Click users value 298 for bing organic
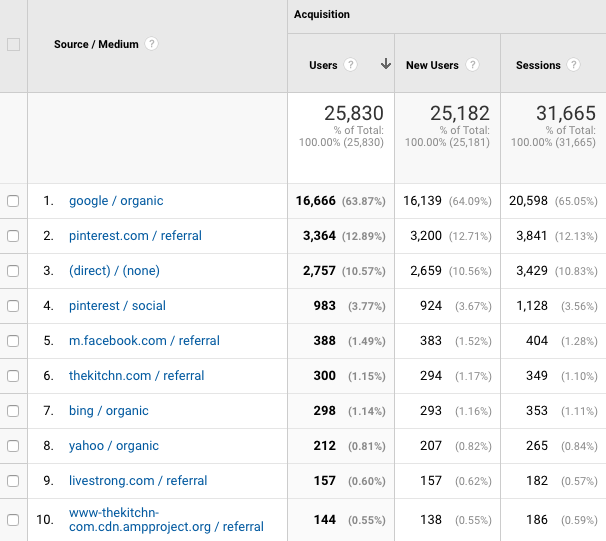The width and height of the screenshot is (606, 541). [325, 411]
